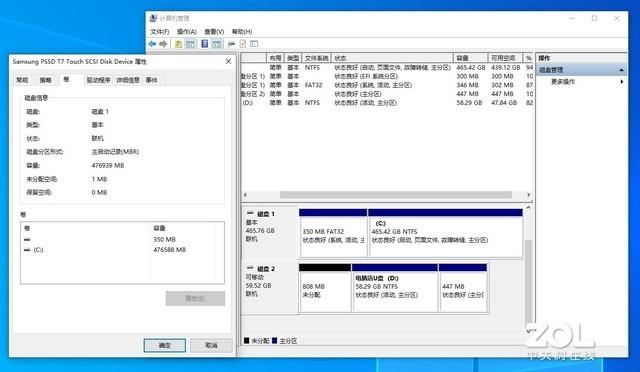Select the FAT32 346 MB volume row
Screen dimensions: 640x372
[x=387, y=85]
